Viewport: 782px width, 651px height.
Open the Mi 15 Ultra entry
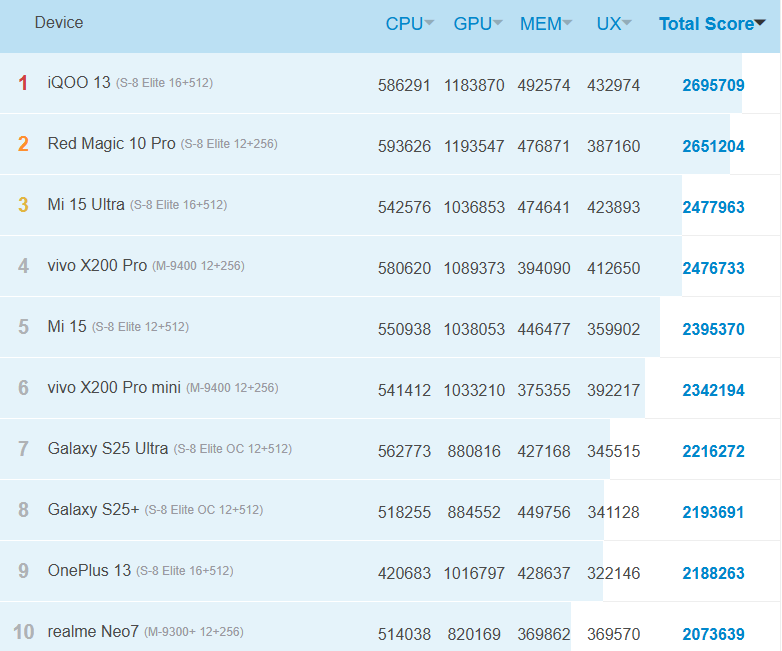(x=86, y=205)
